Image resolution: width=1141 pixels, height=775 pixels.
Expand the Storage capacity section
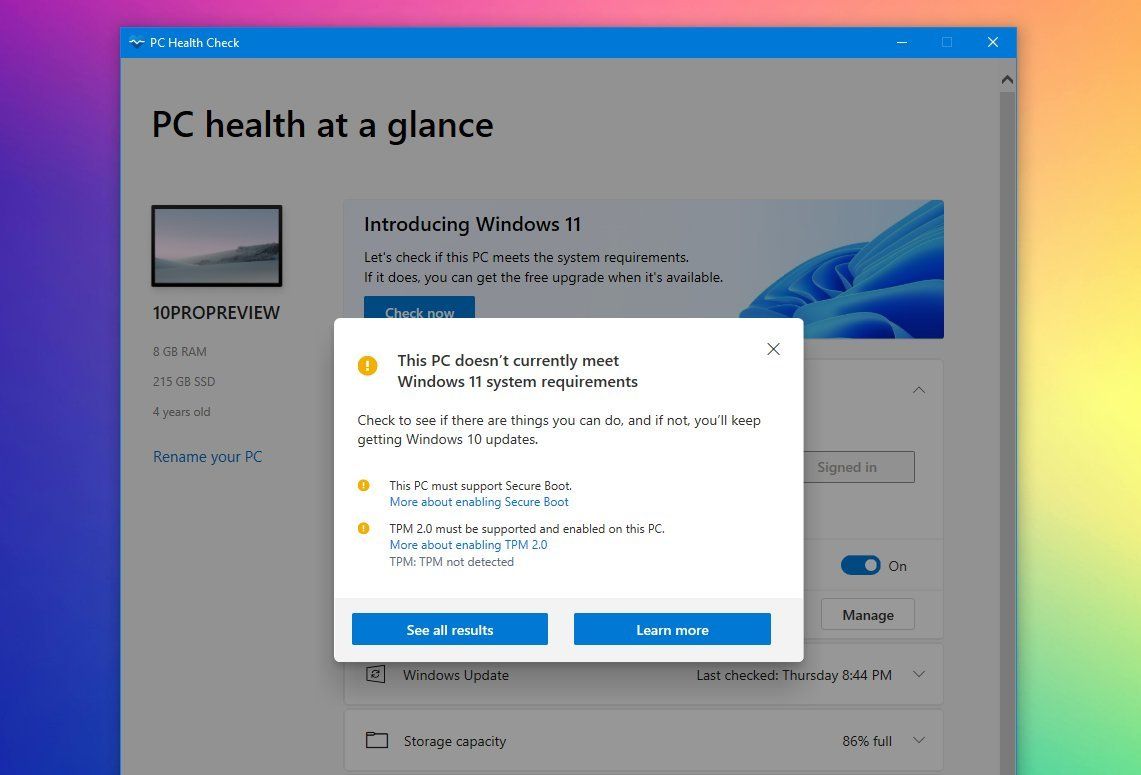pos(918,740)
